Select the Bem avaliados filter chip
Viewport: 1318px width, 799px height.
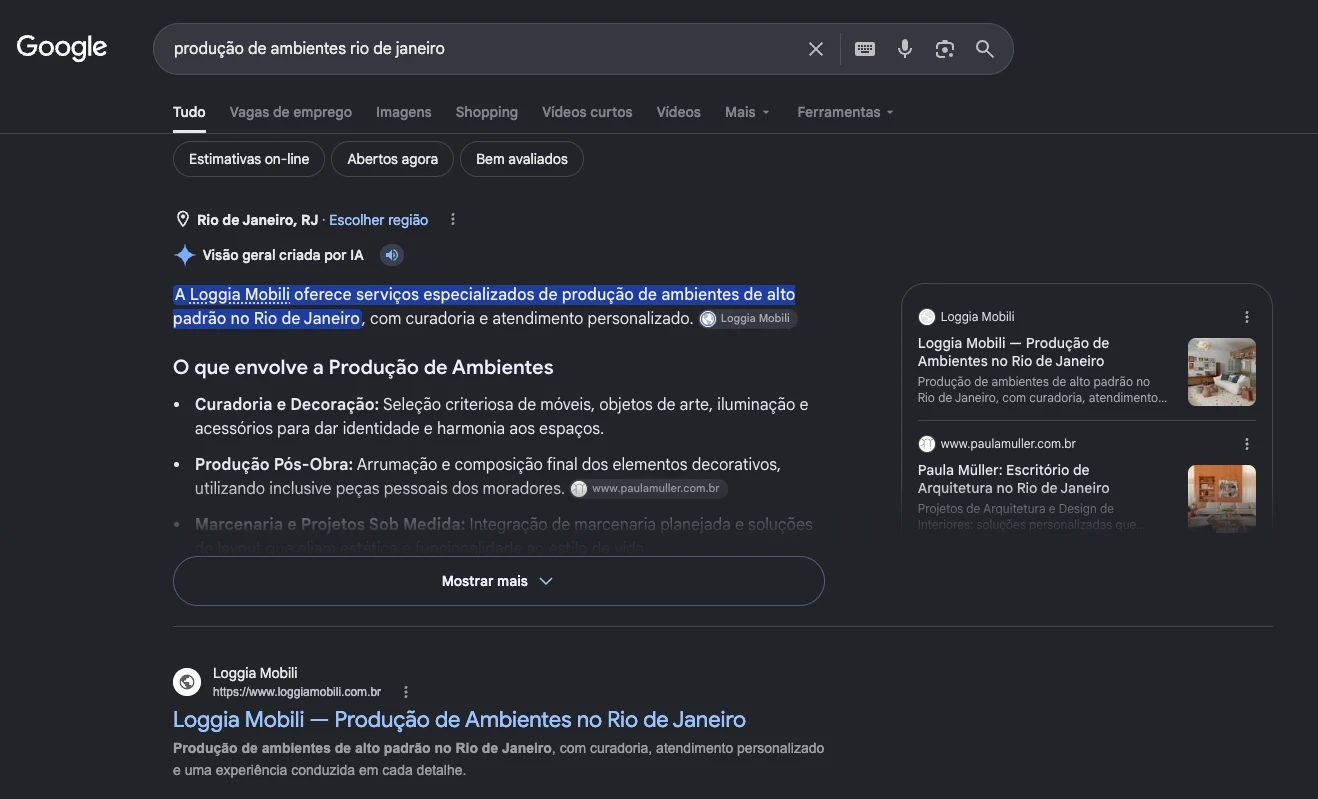tap(522, 159)
